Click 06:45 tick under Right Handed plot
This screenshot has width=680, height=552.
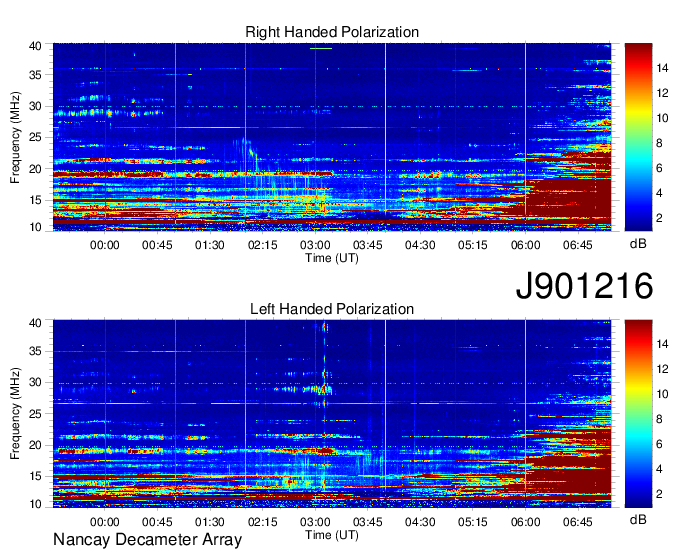point(578,245)
